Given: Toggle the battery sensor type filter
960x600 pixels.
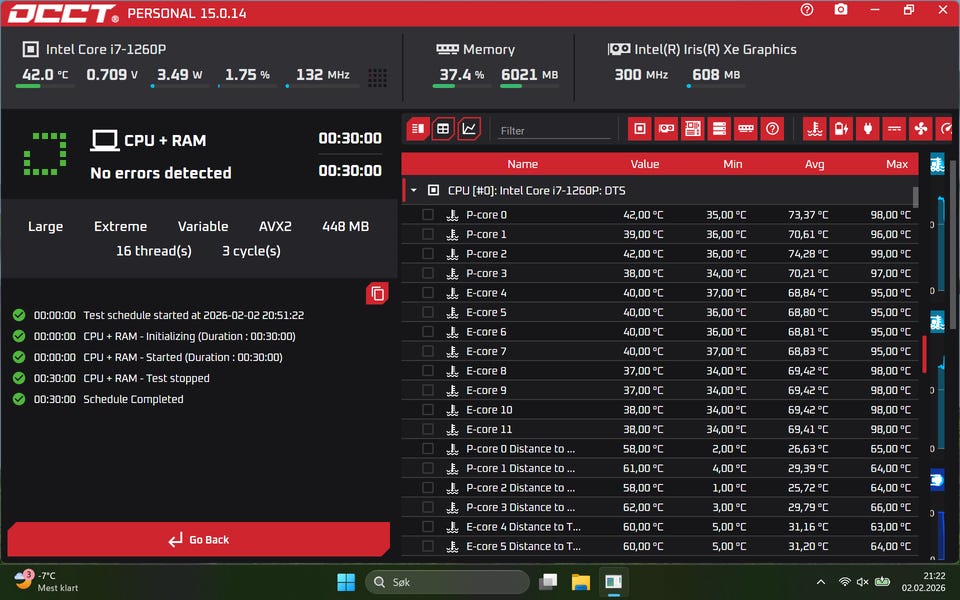Looking at the screenshot, I should pos(841,129).
